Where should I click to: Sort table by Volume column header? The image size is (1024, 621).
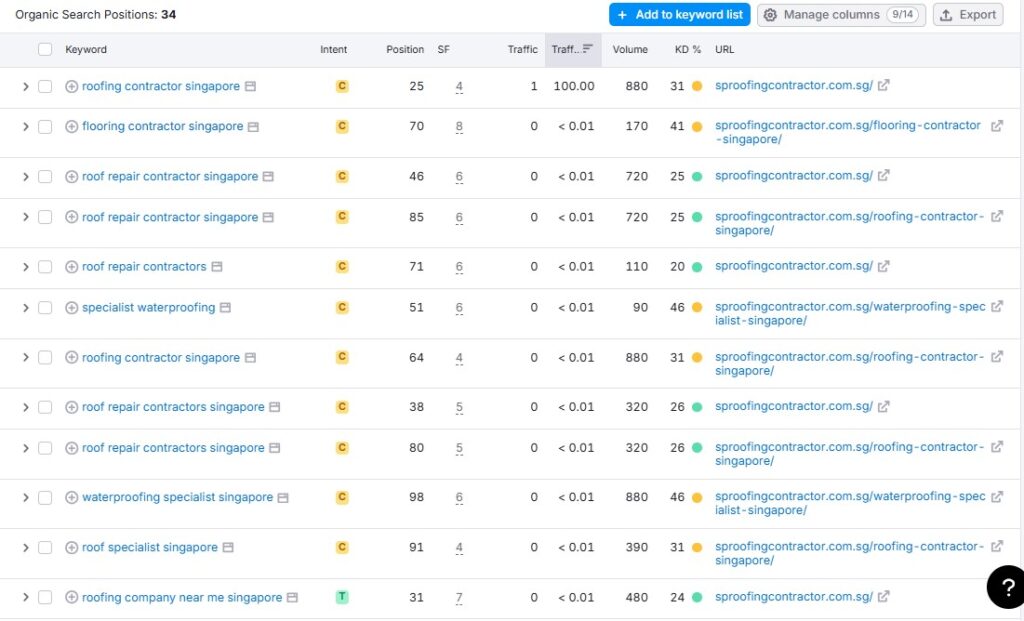tap(630, 49)
